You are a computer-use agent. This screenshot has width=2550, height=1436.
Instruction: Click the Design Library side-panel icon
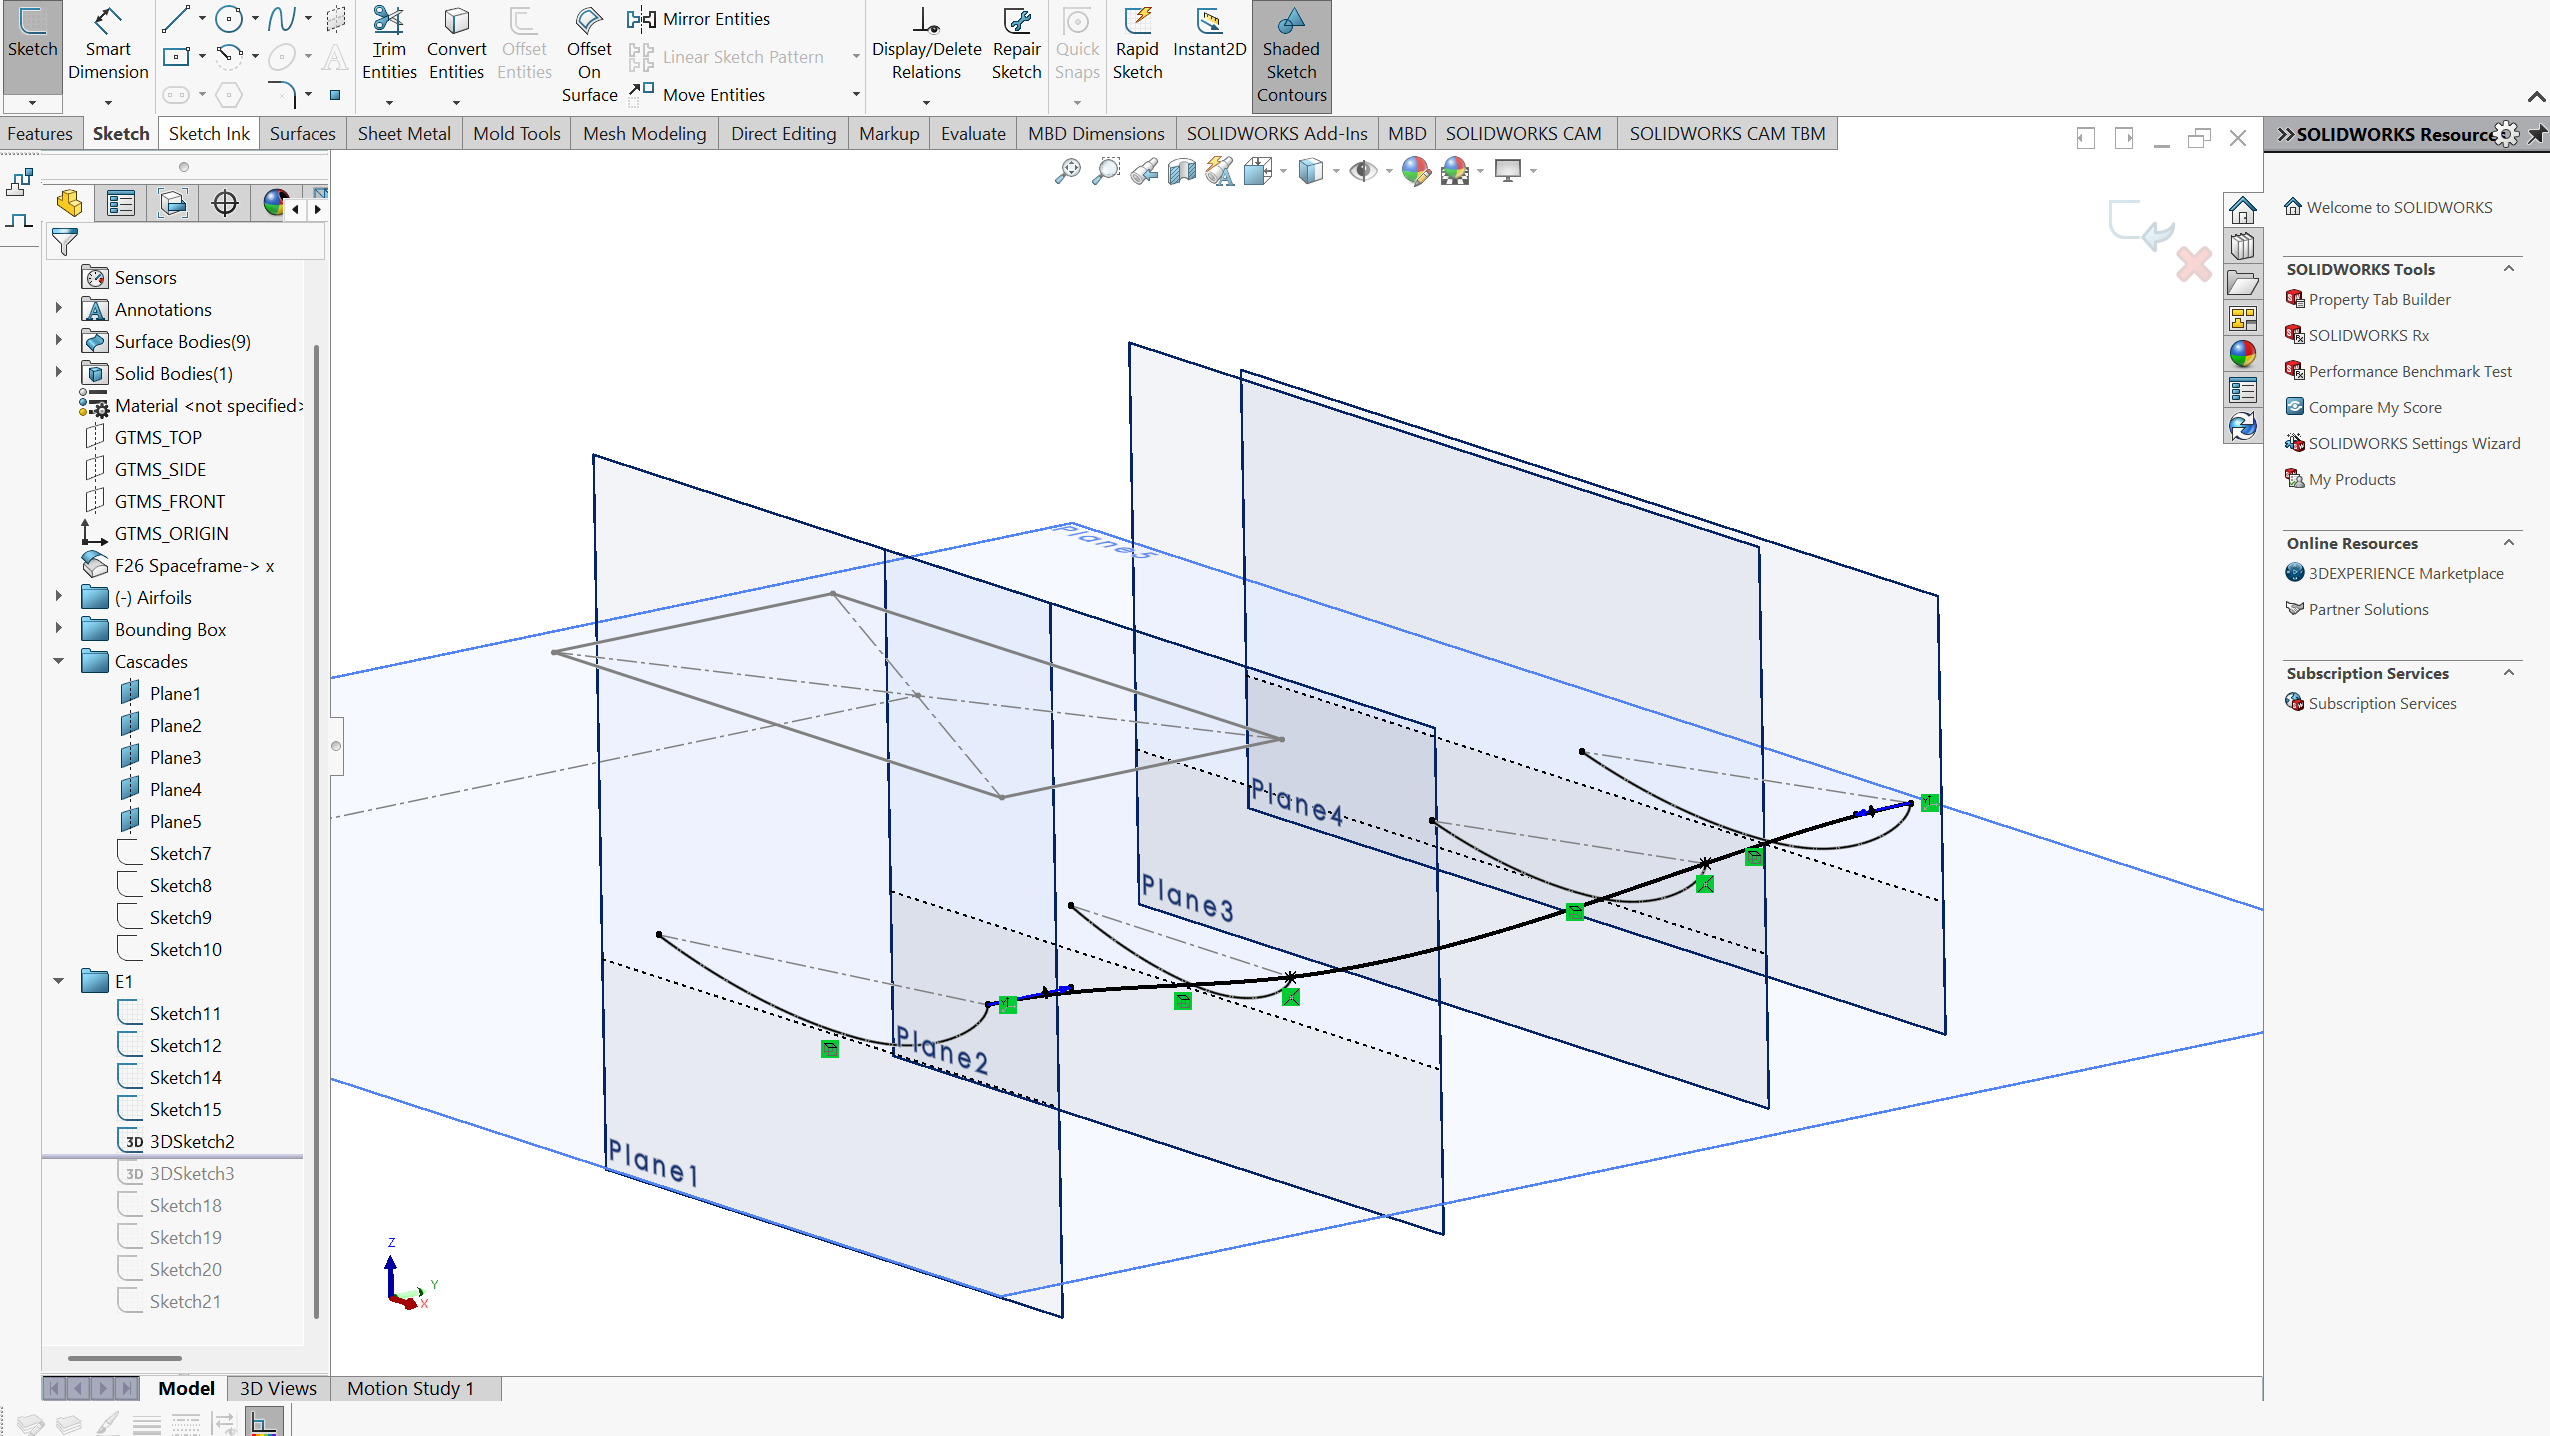click(x=2243, y=246)
